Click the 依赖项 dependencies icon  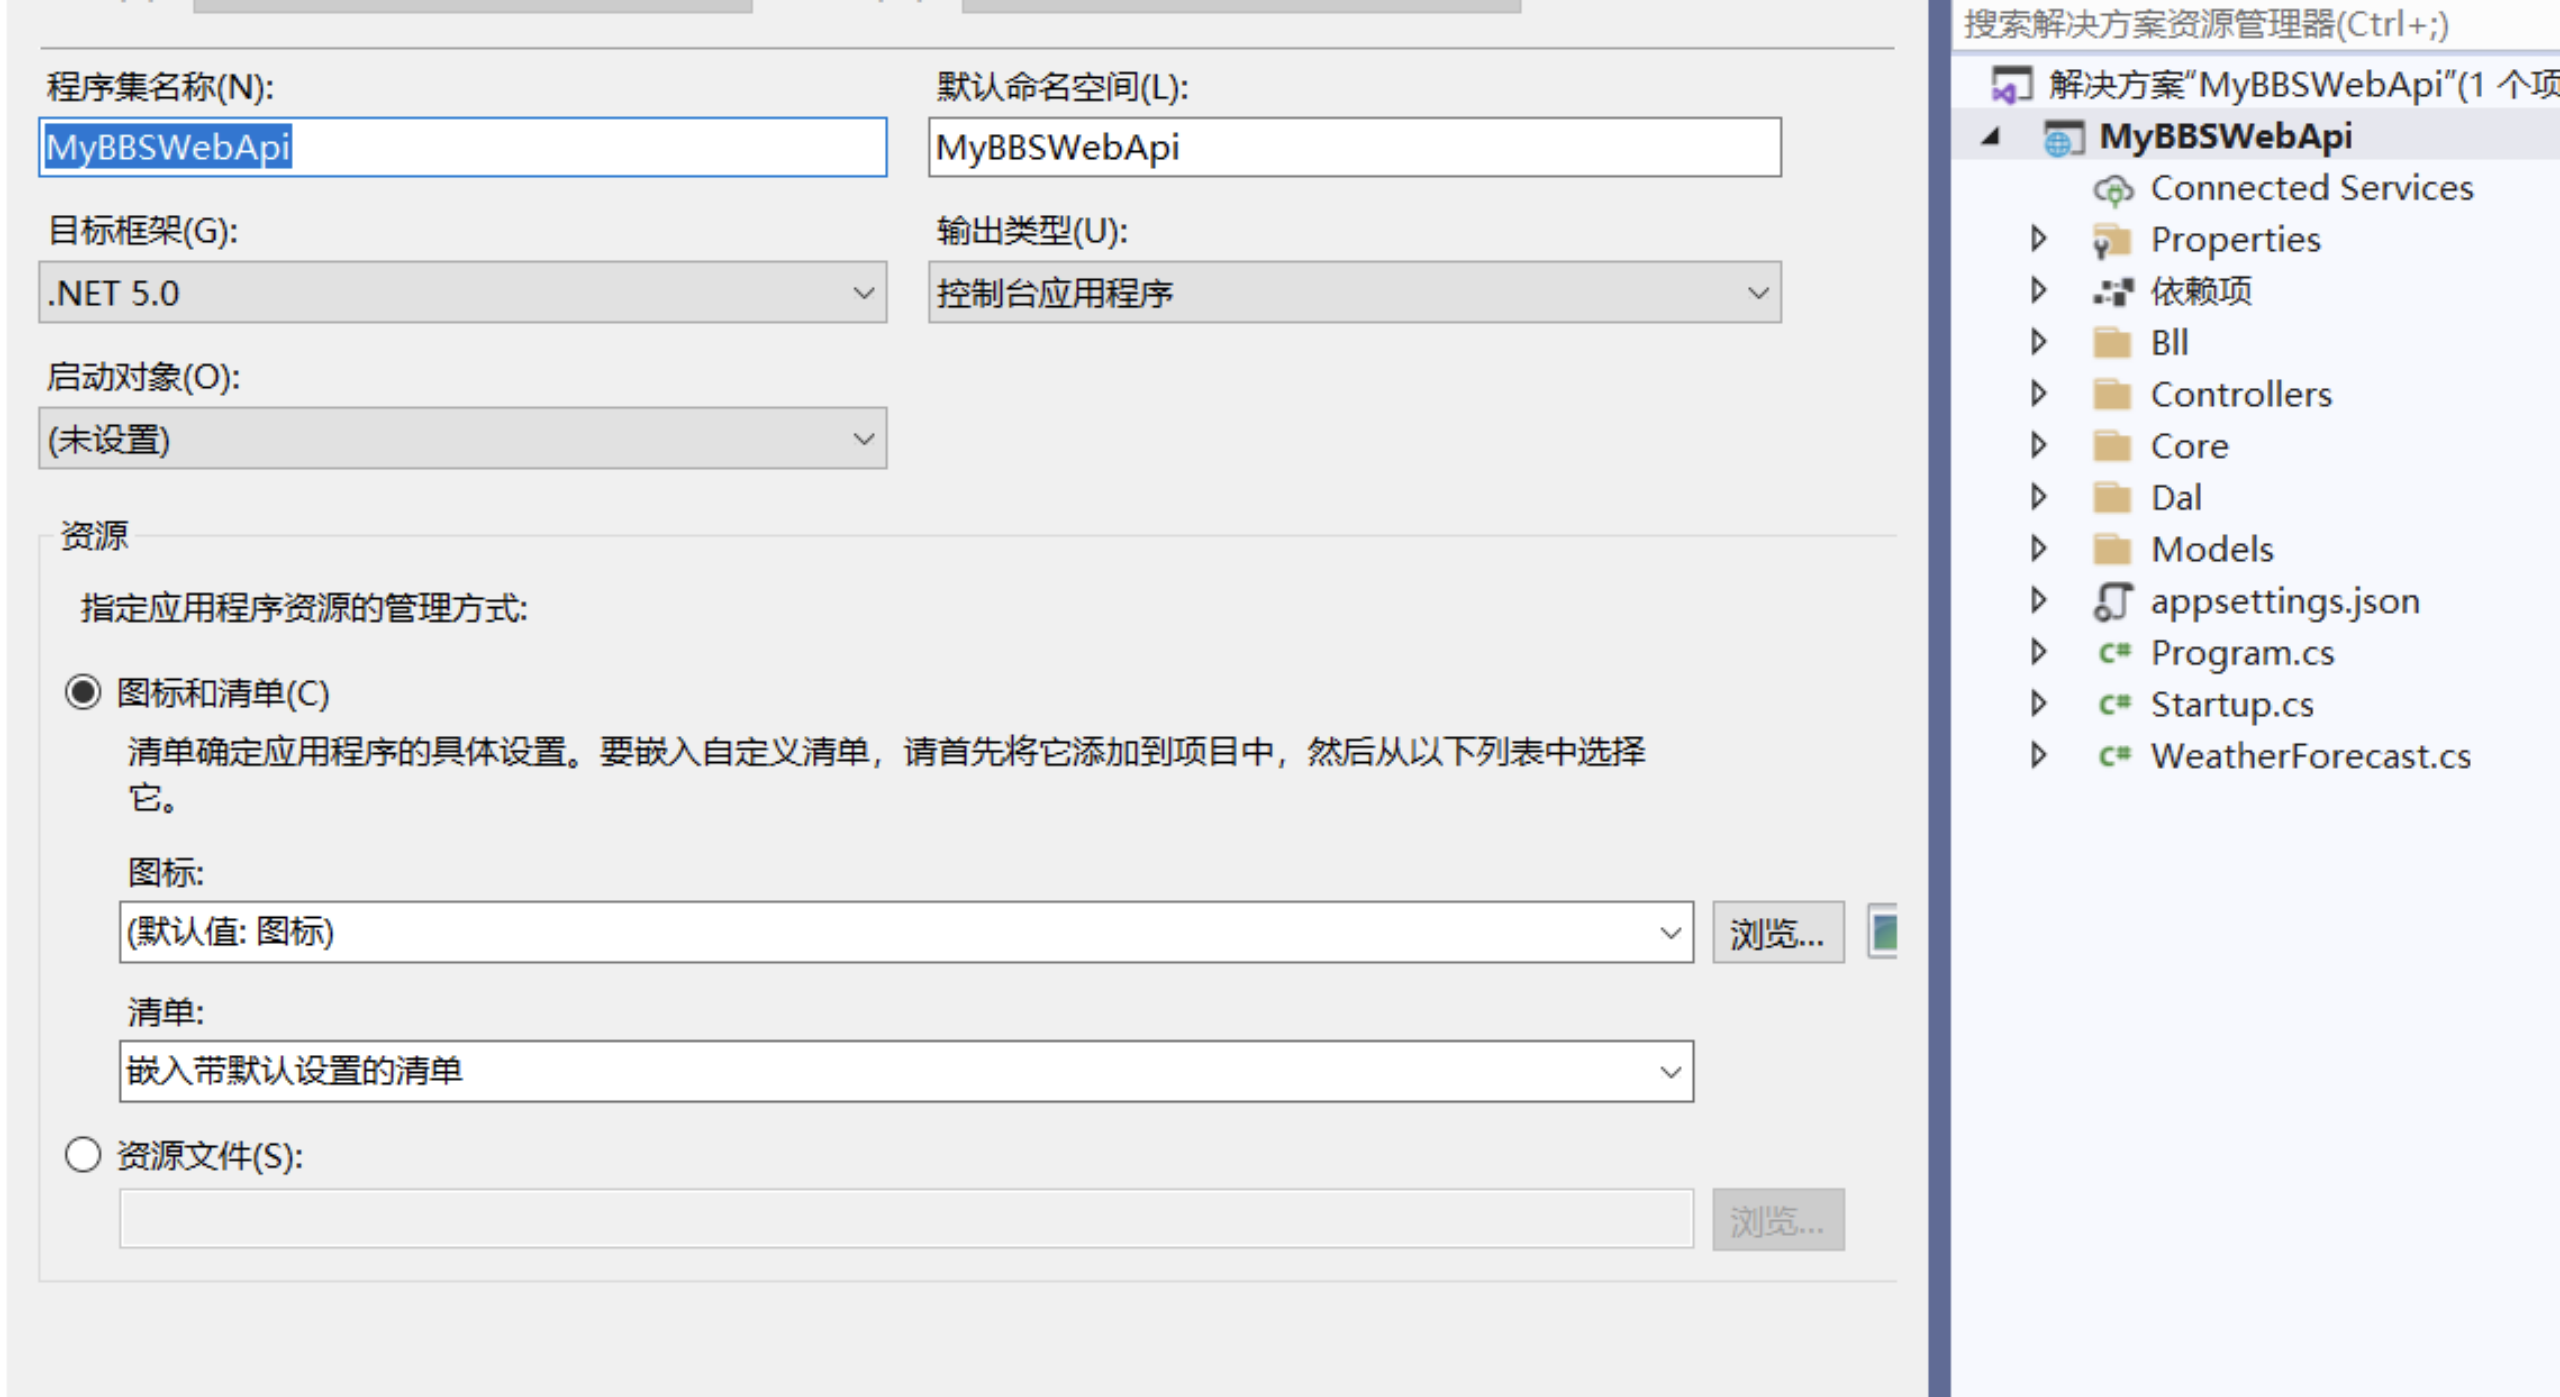pyautogui.click(x=2114, y=291)
